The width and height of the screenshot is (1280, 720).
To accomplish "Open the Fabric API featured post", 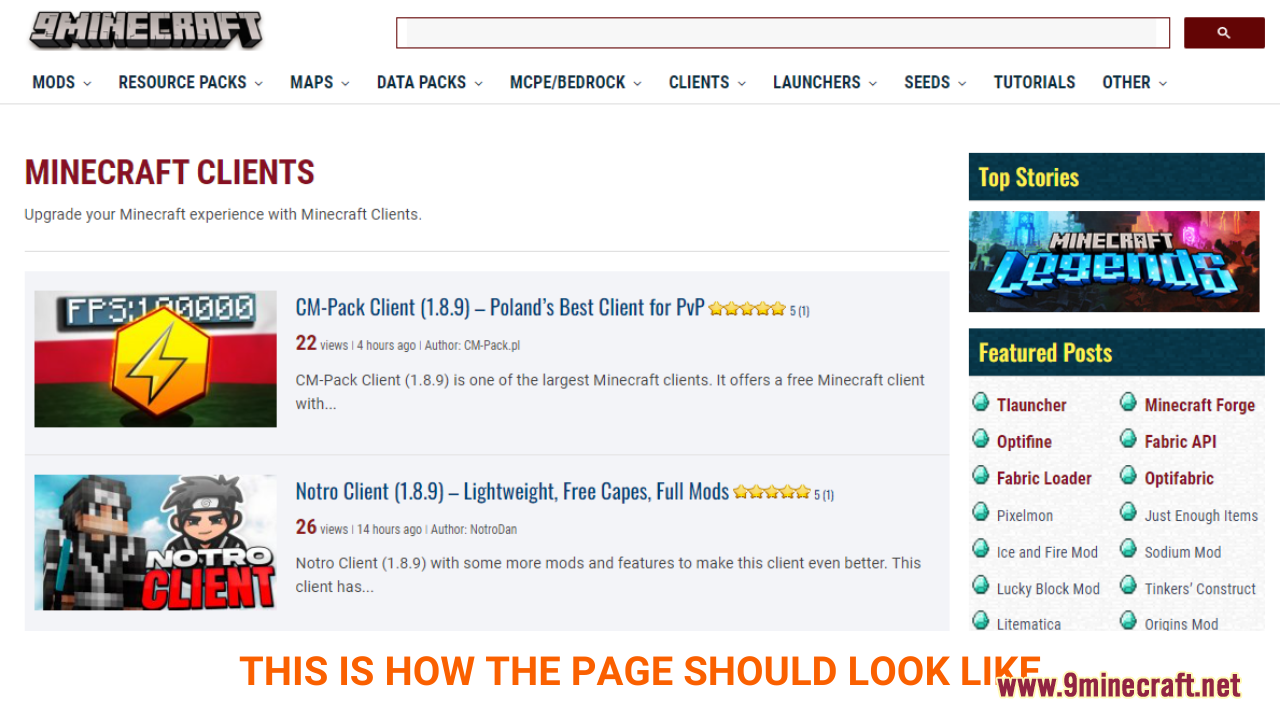I will (1180, 441).
